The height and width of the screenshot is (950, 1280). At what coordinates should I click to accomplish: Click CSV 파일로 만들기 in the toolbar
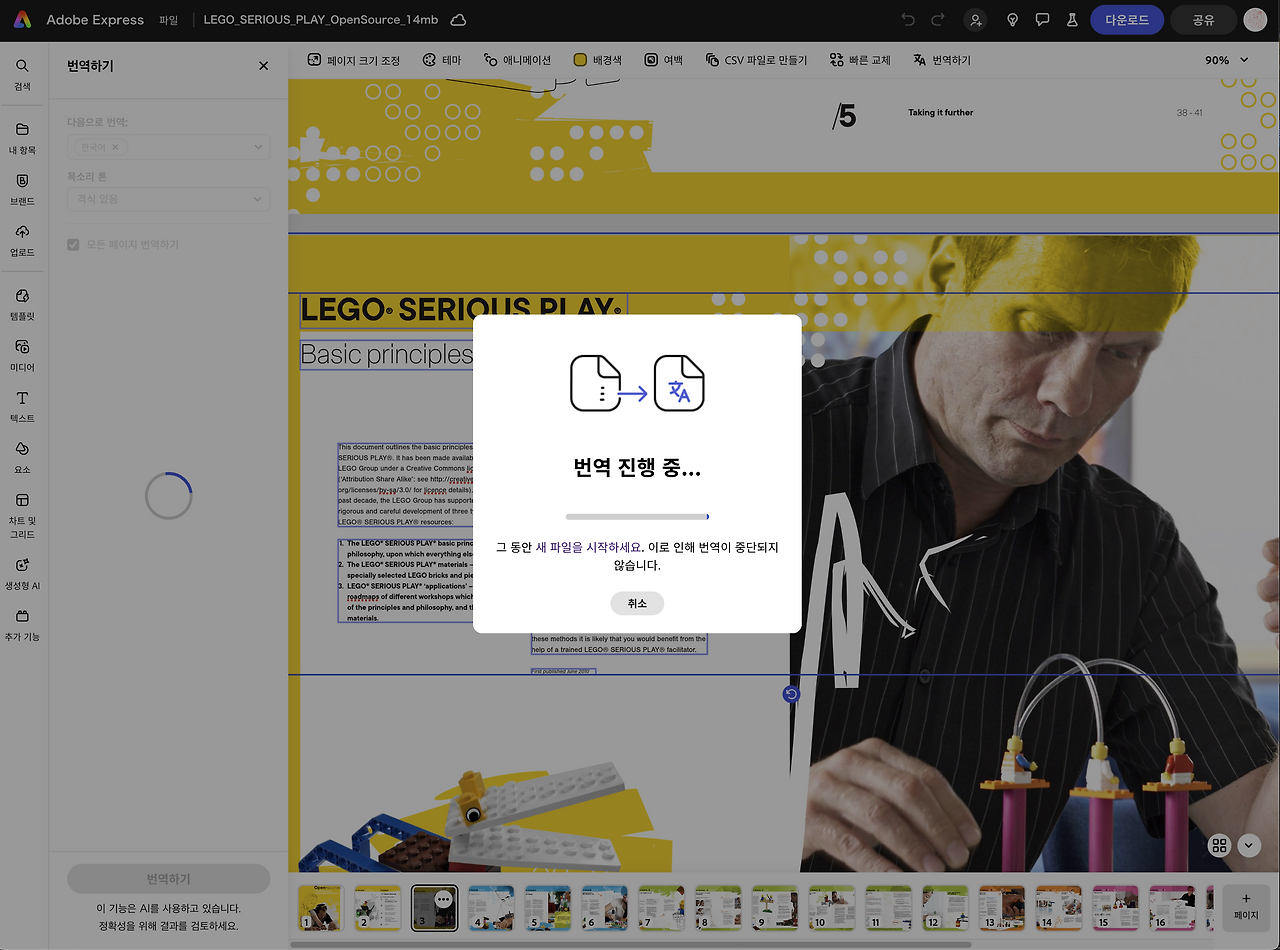pyautogui.click(x=756, y=60)
